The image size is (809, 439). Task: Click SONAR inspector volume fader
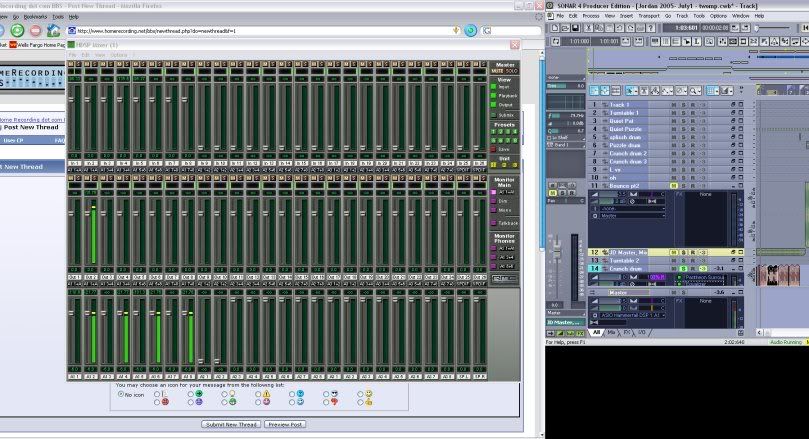(557, 249)
